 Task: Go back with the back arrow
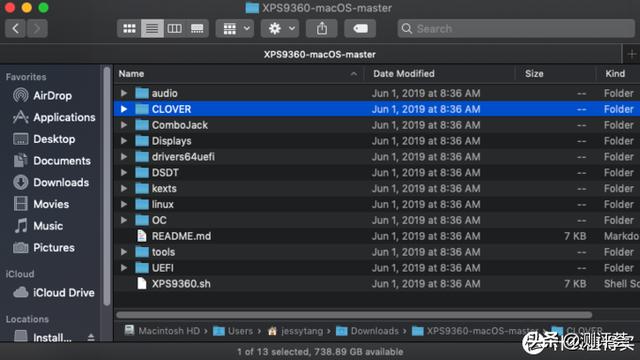point(16,29)
